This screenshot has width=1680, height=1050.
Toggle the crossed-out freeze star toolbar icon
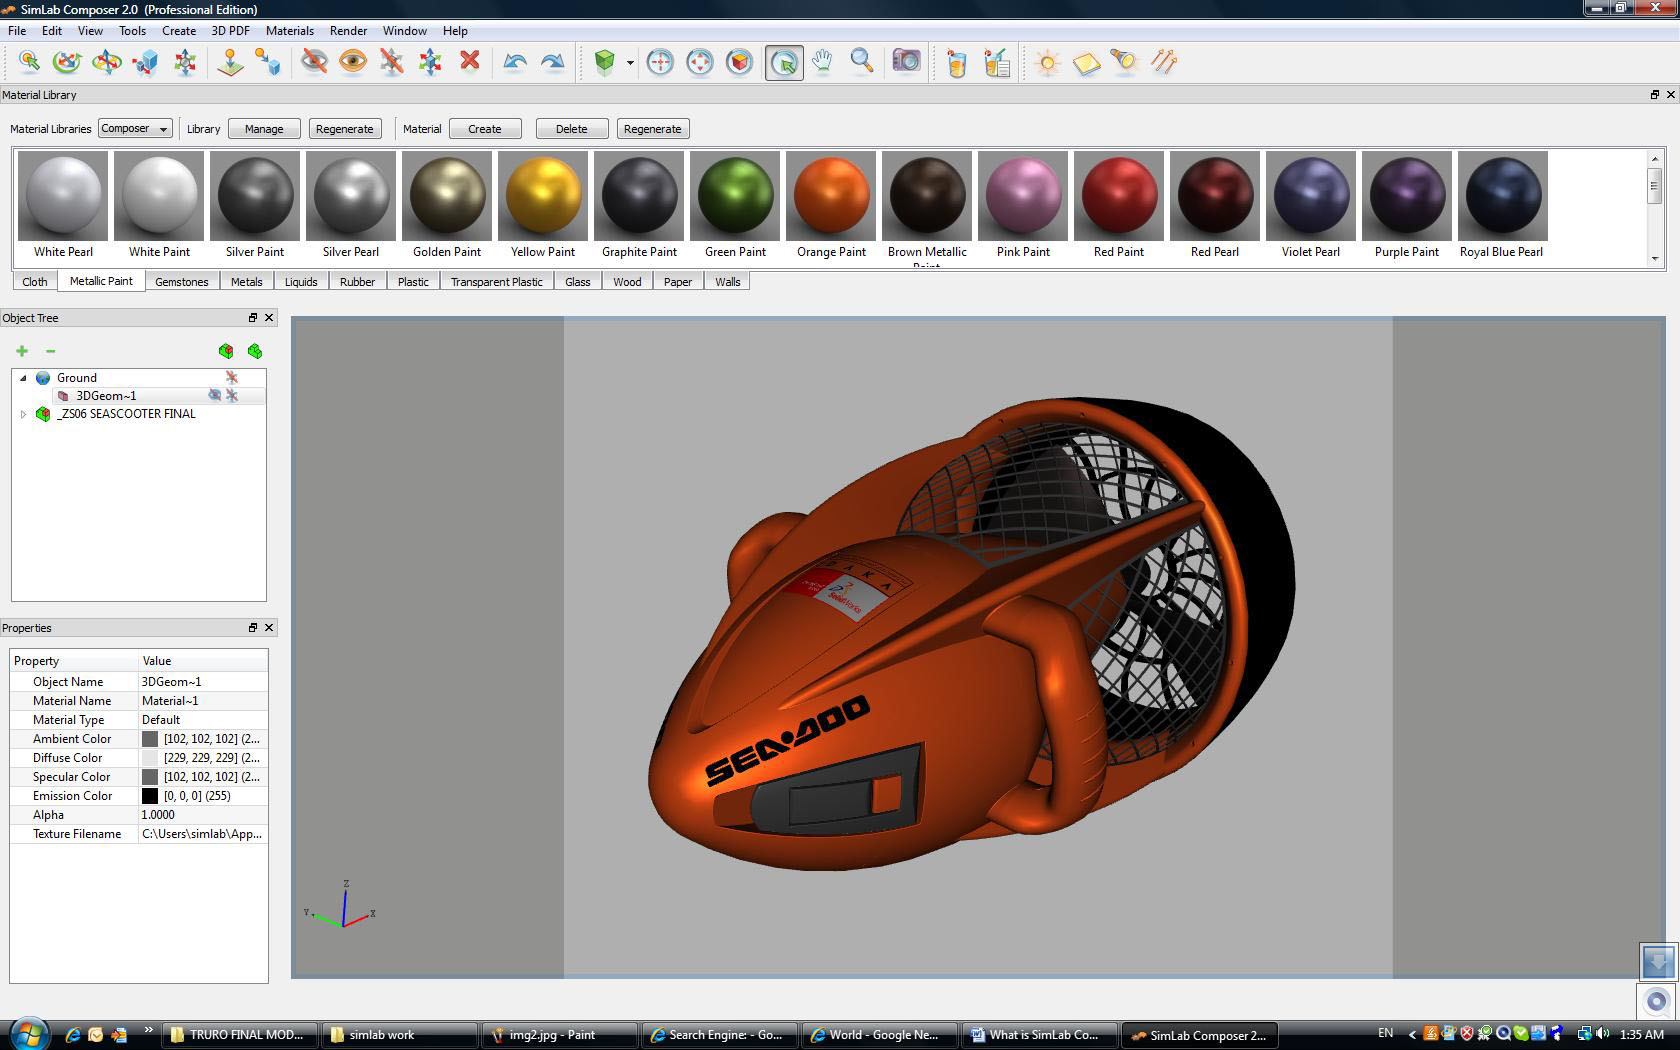click(x=391, y=62)
